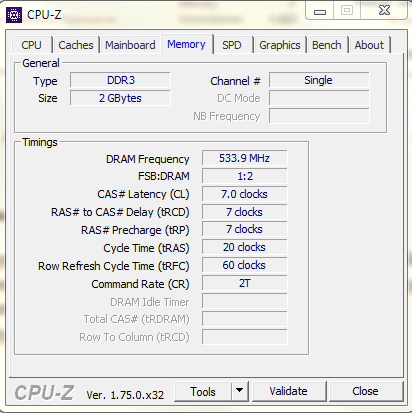This screenshot has width=412, height=413.
Task: Select the Mainboard tab
Action: pyautogui.click(x=130, y=45)
